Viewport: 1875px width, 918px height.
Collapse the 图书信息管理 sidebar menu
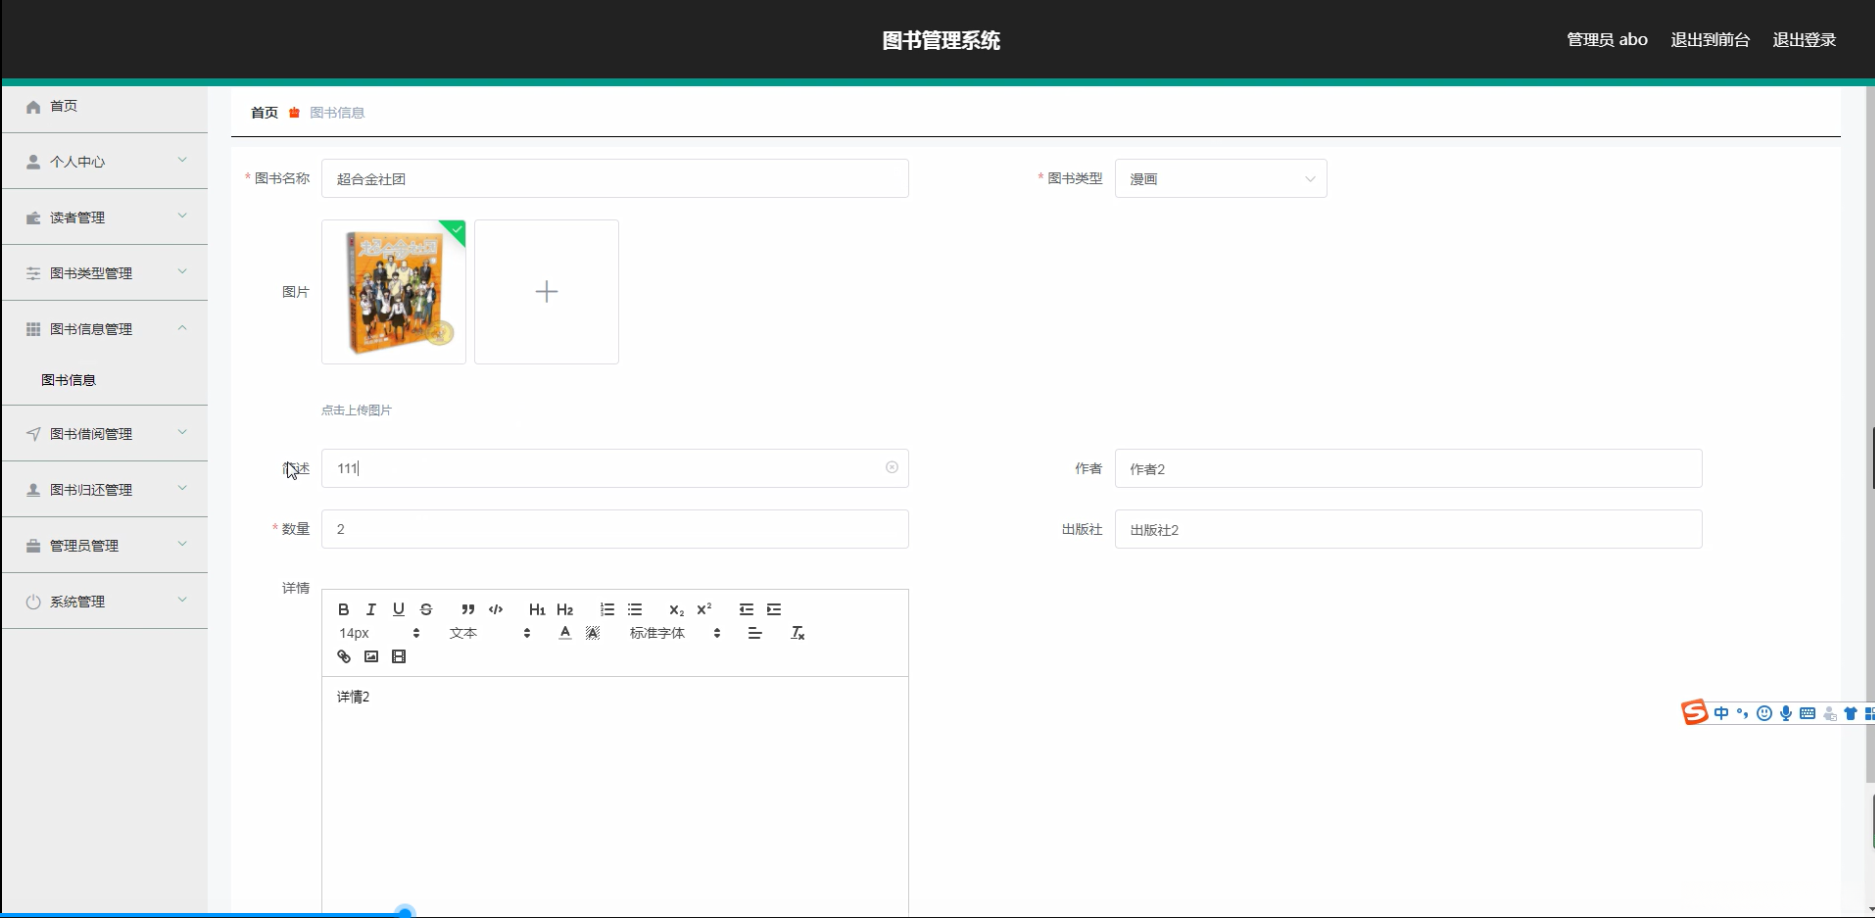(x=105, y=329)
